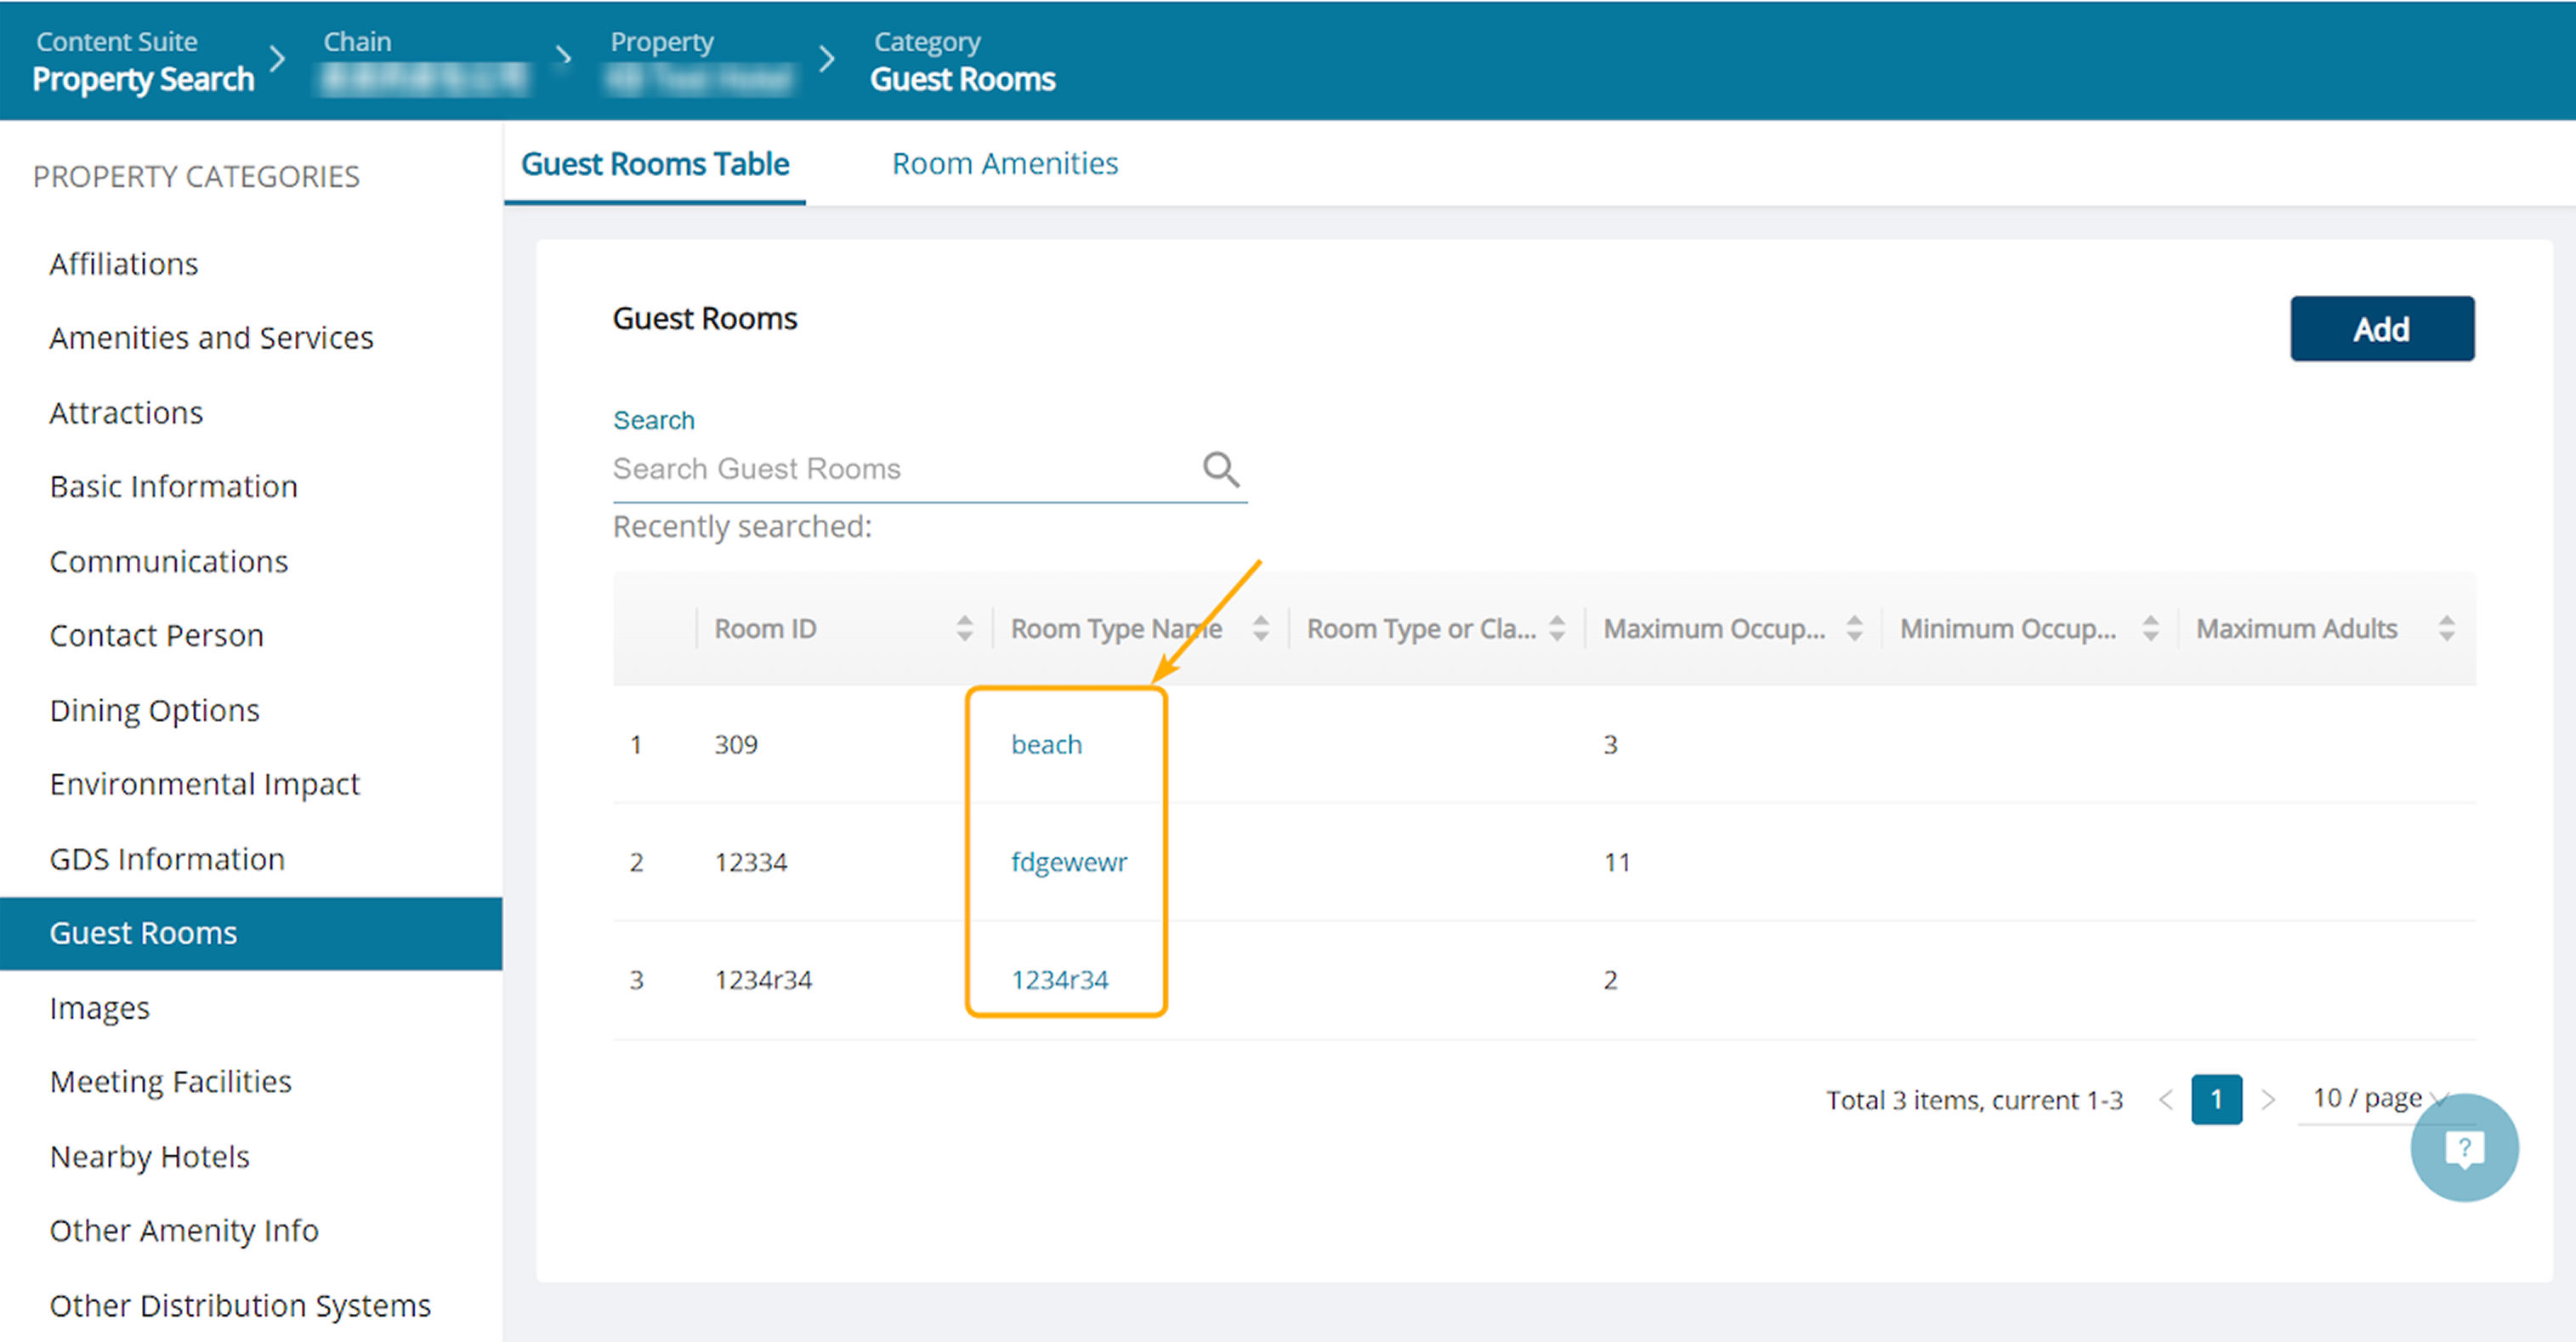Sort Room Type or Class column
Viewport: 2576px width, 1342px height.
(x=1556, y=628)
